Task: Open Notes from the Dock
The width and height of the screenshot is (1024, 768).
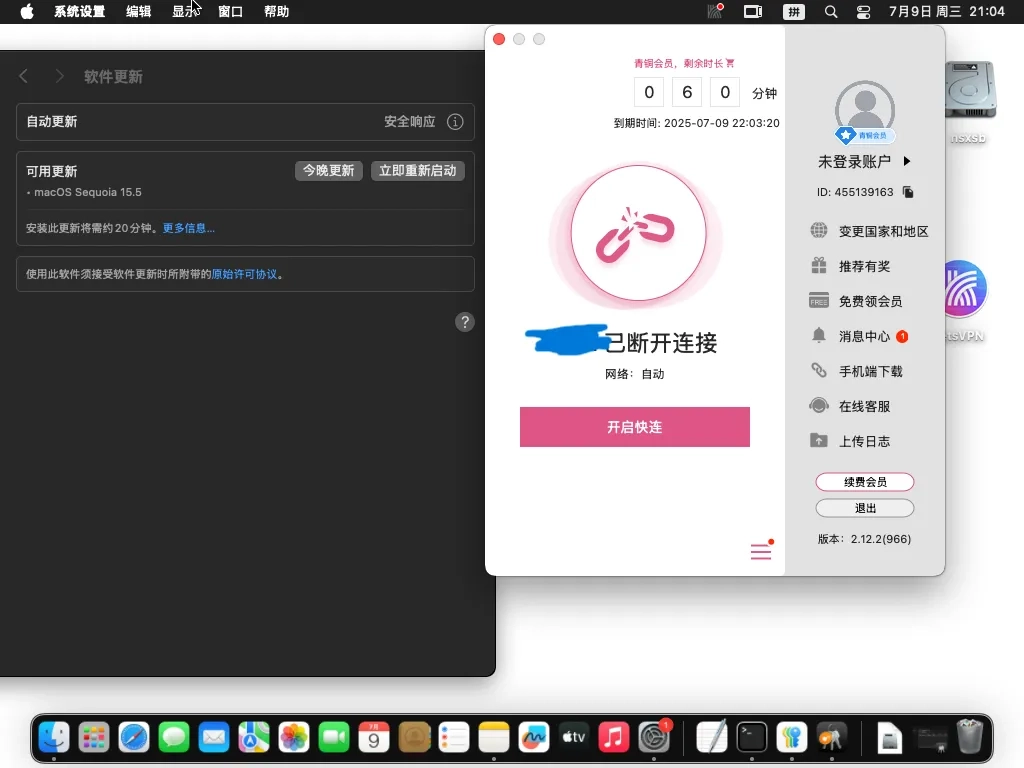Action: tap(494, 738)
